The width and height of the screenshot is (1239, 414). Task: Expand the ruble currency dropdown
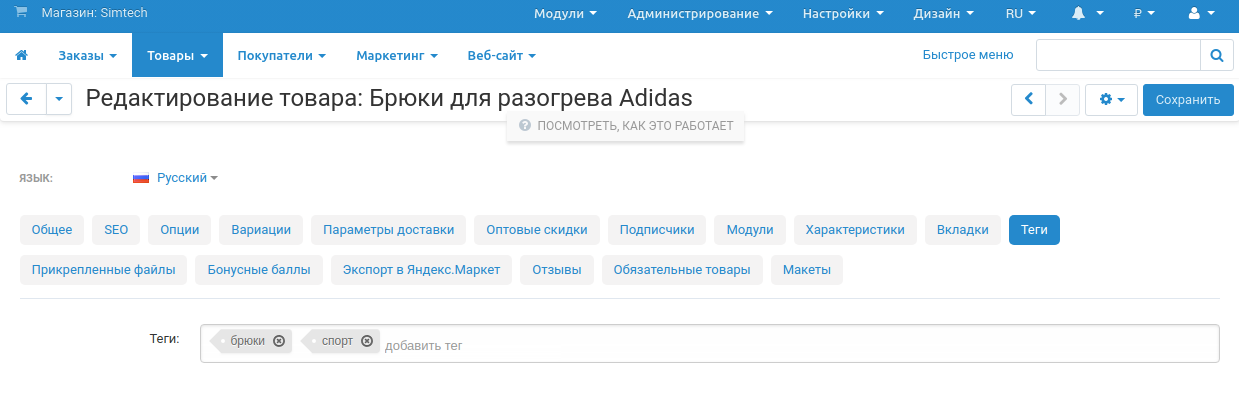point(1144,14)
